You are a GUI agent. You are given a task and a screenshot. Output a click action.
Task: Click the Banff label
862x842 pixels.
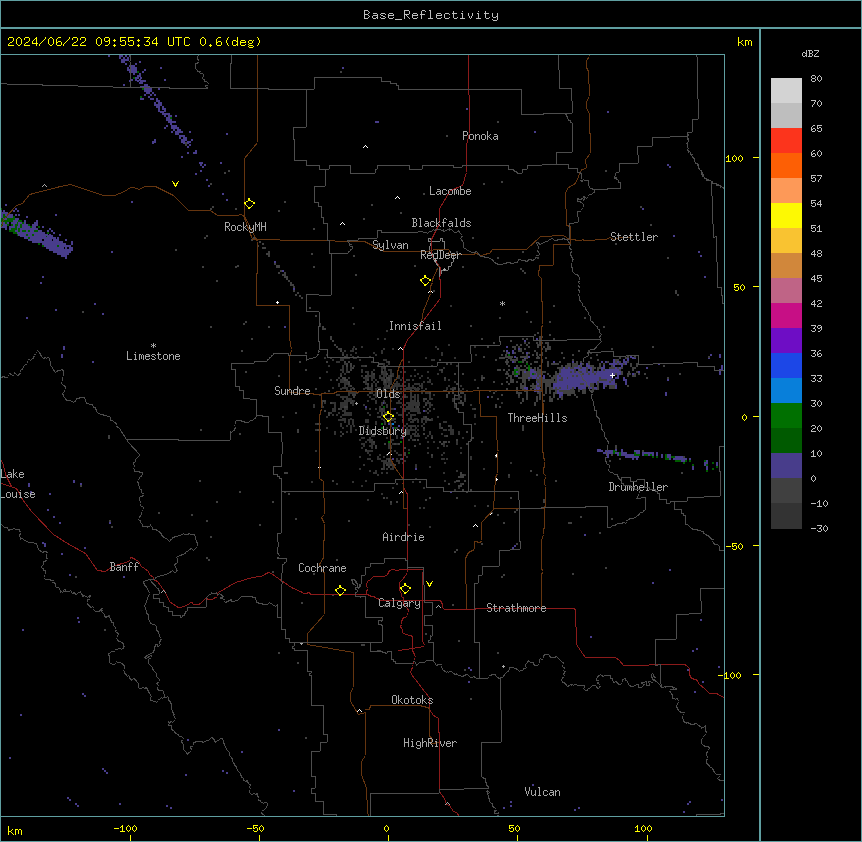pos(124,567)
